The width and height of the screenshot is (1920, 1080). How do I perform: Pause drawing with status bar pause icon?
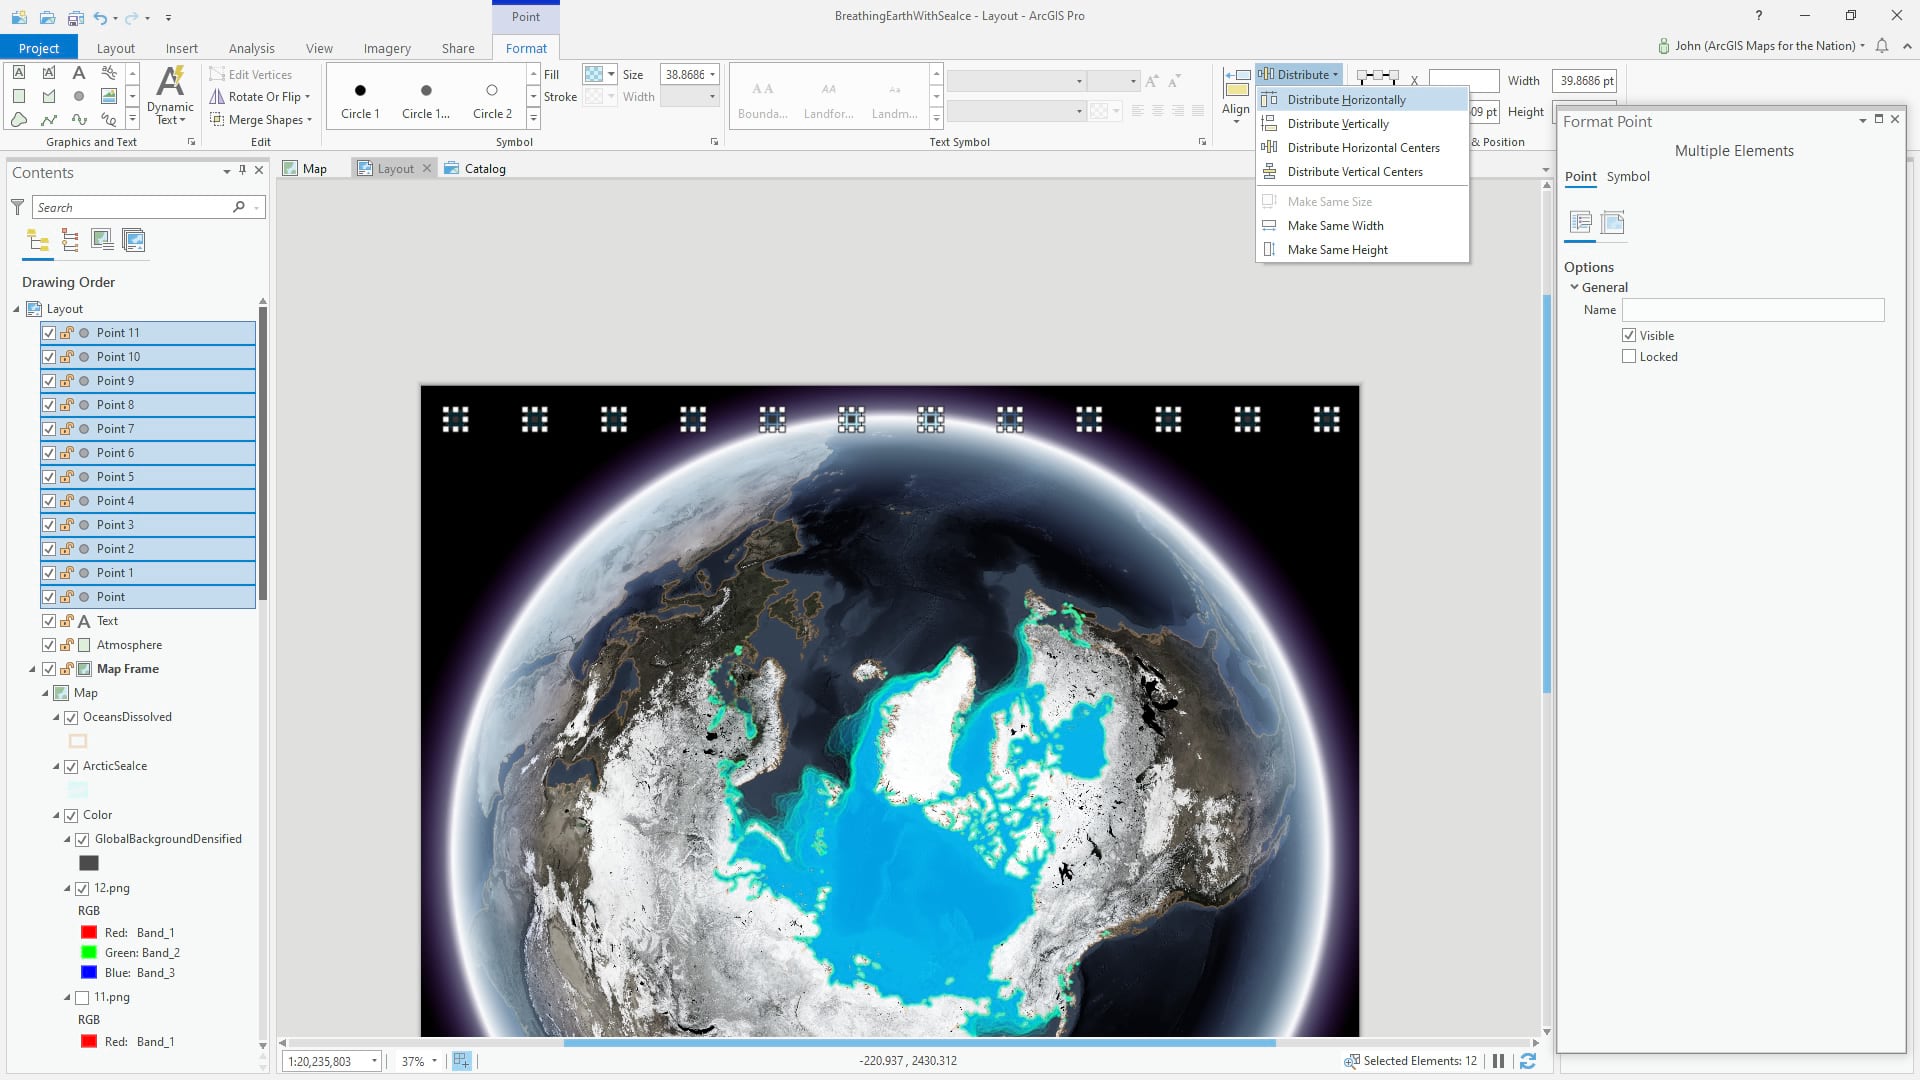point(1498,1061)
